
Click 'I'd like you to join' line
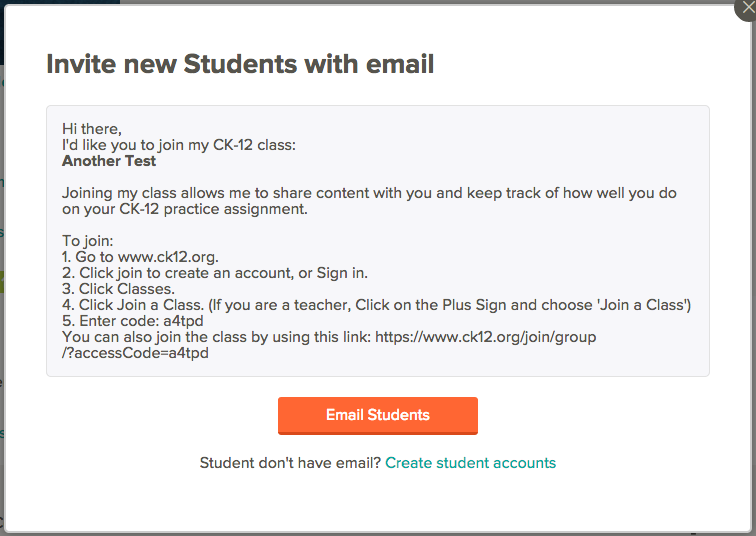179,145
